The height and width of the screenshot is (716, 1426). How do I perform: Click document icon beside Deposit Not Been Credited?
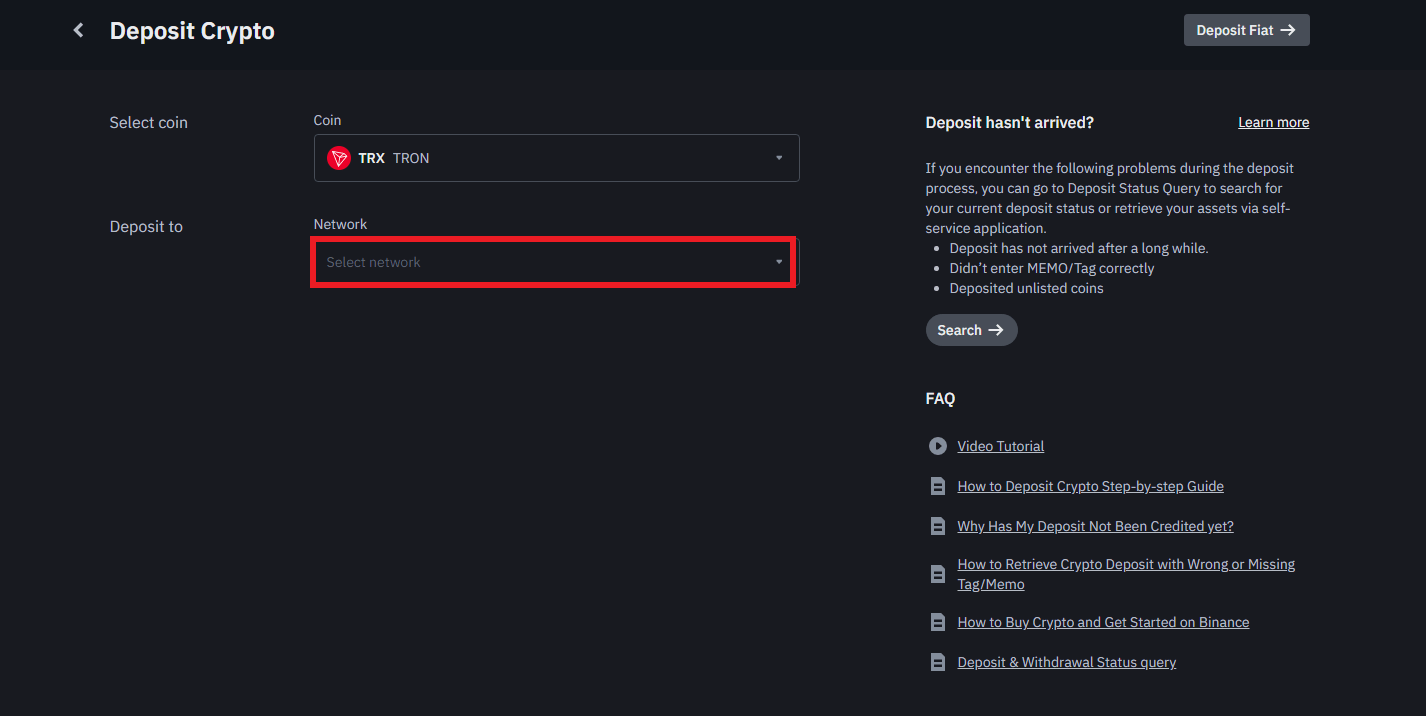pos(937,526)
